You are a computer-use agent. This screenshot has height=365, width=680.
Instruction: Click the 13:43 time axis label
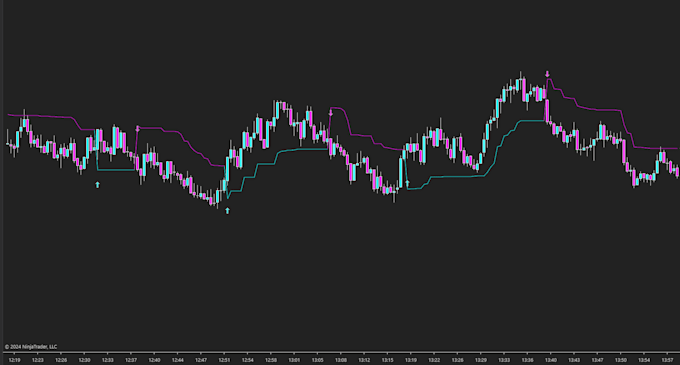[x=574, y=360]
